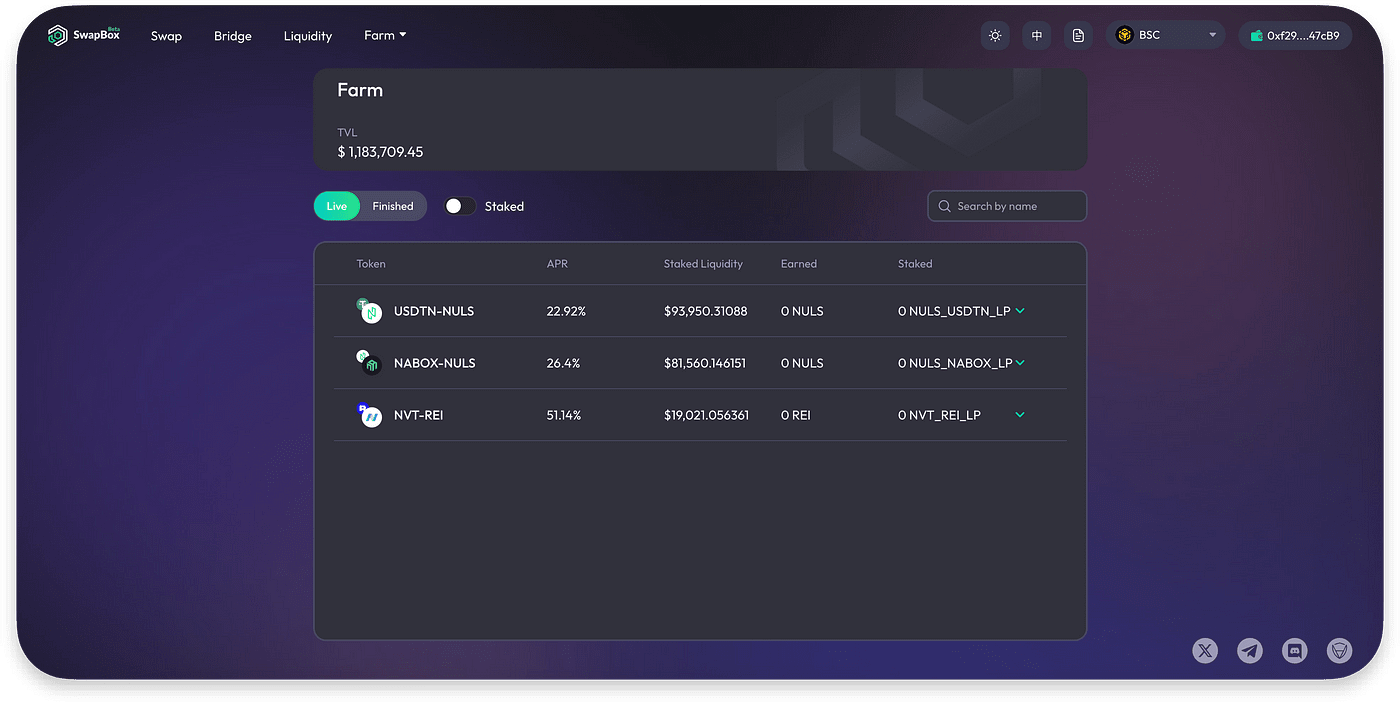
Task: Select the Live farms filter
Action: 337,206
